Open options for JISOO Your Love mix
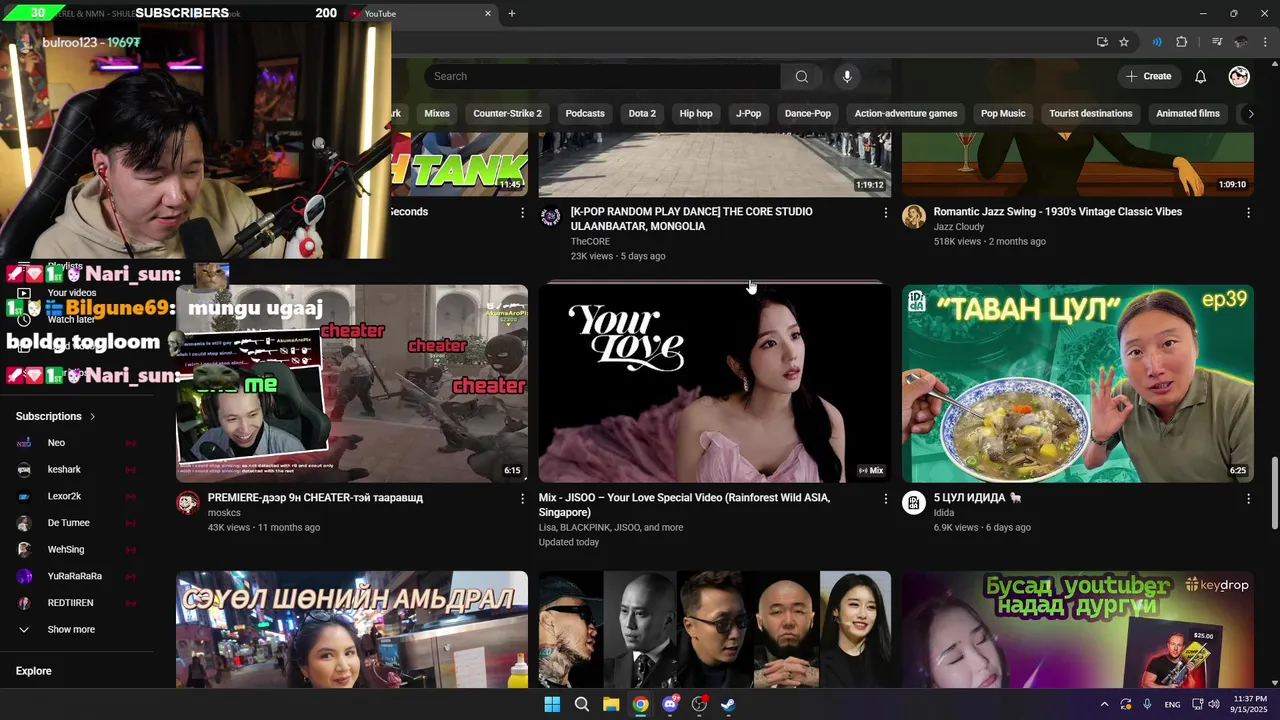 pyautogui.click(x=885, y=498)
